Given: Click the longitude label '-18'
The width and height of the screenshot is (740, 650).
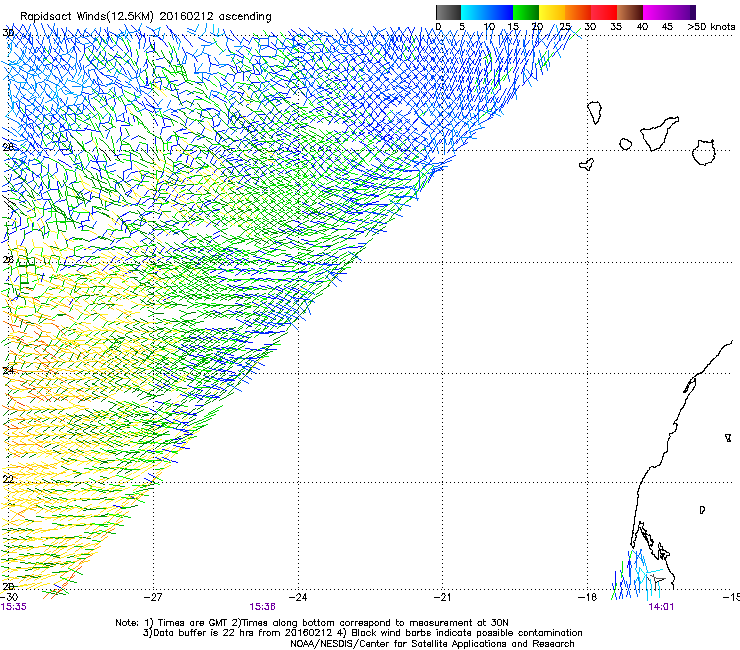Looking at the screenshot, I should (x=587, y=597).
